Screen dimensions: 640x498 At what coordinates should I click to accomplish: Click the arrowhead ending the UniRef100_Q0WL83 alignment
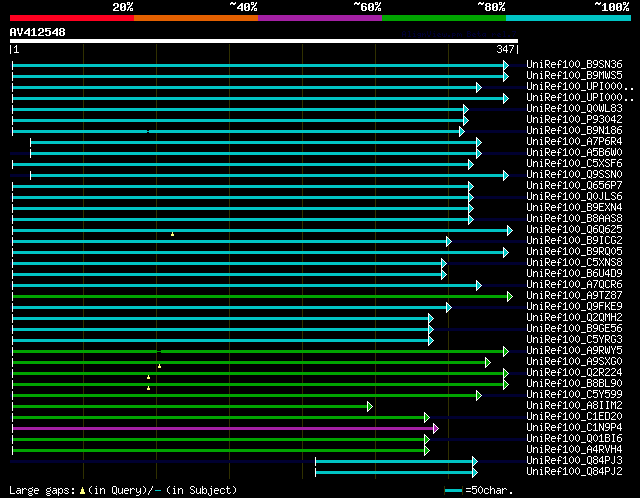(466, 109)
